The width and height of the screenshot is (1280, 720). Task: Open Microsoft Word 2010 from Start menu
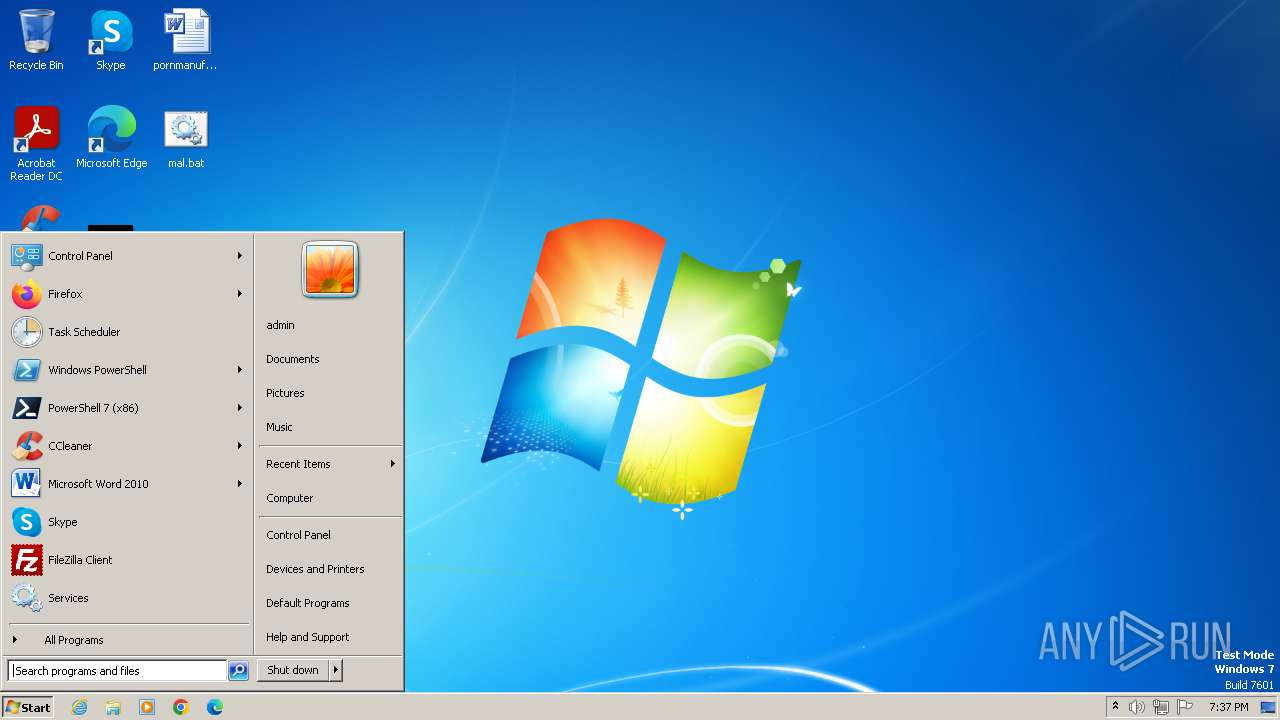(127, 484)
